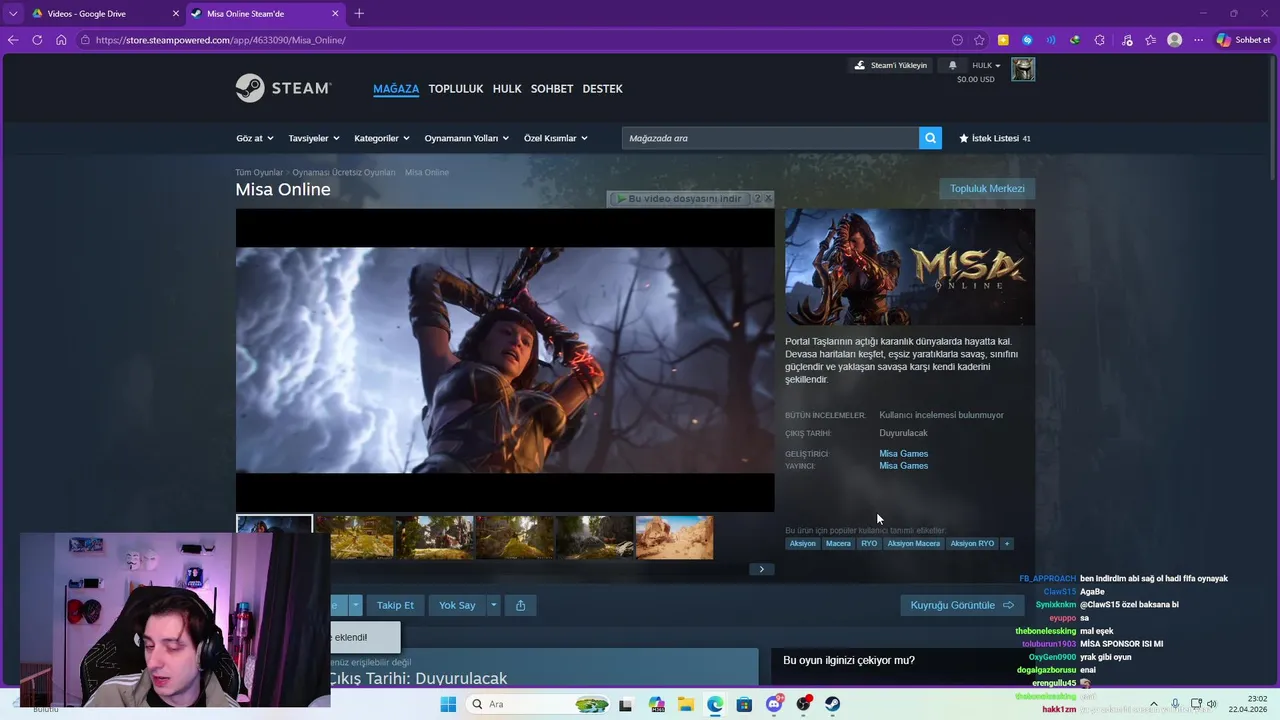The image size is (1280, 720).
Task: Click the store search magnifier button
Action: click(x=931, y=138)
